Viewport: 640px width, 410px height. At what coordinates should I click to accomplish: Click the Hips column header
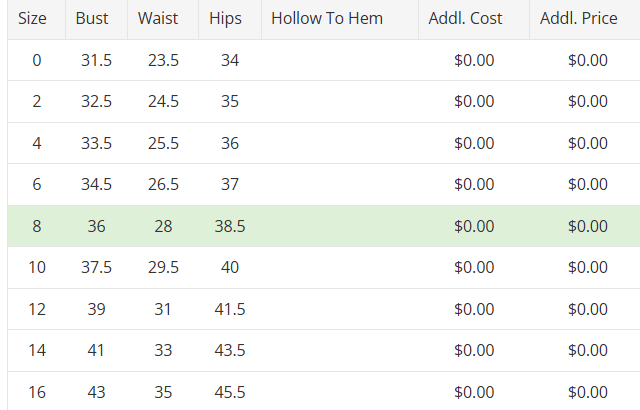tap(226, 19)
